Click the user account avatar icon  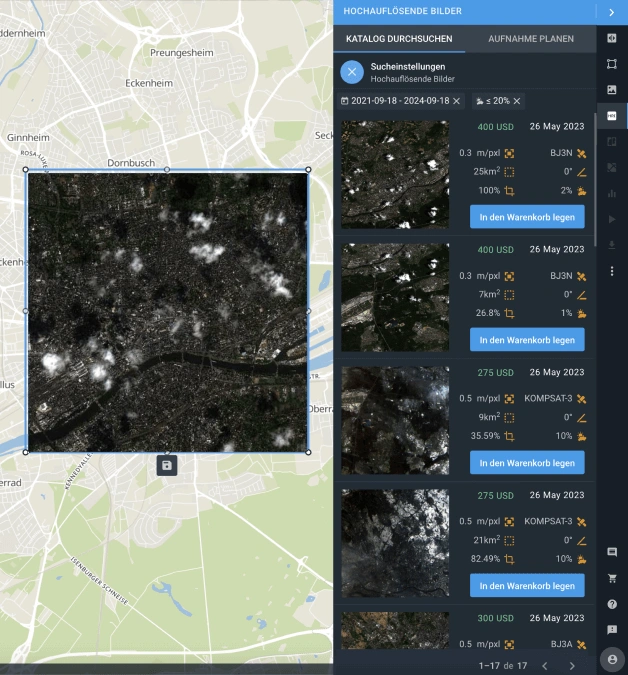612,659
